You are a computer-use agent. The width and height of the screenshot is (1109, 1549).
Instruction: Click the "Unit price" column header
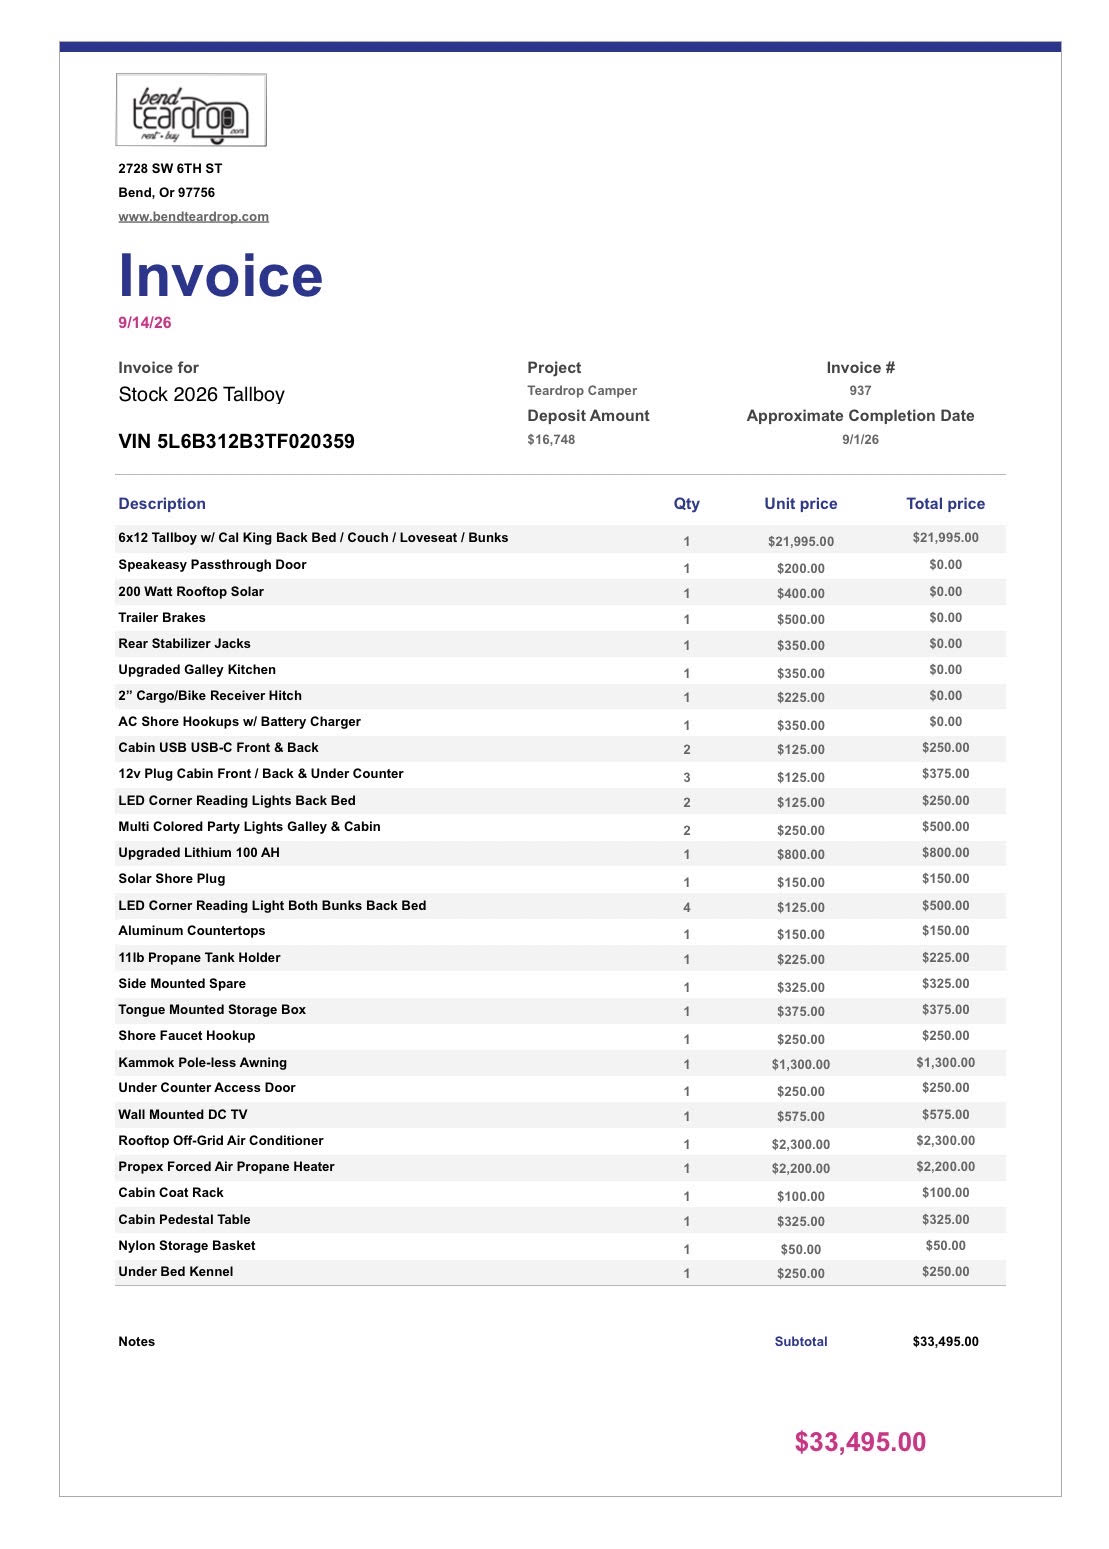point(801,503)
